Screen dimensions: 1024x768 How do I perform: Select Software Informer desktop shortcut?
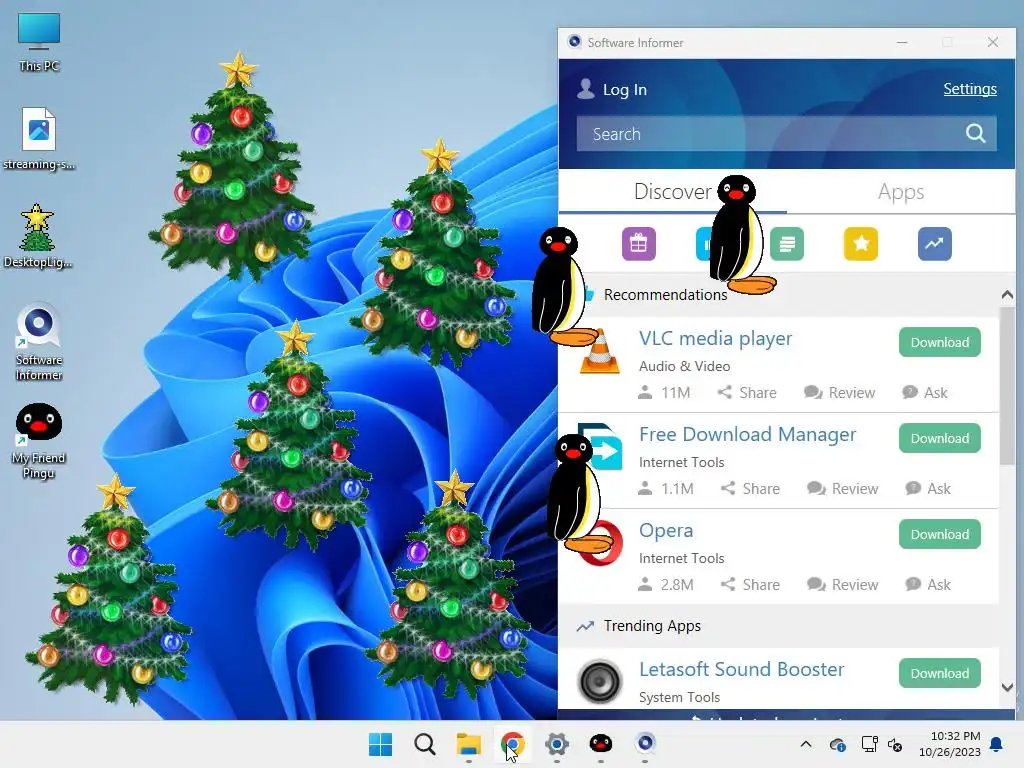[x=39, y=342]
